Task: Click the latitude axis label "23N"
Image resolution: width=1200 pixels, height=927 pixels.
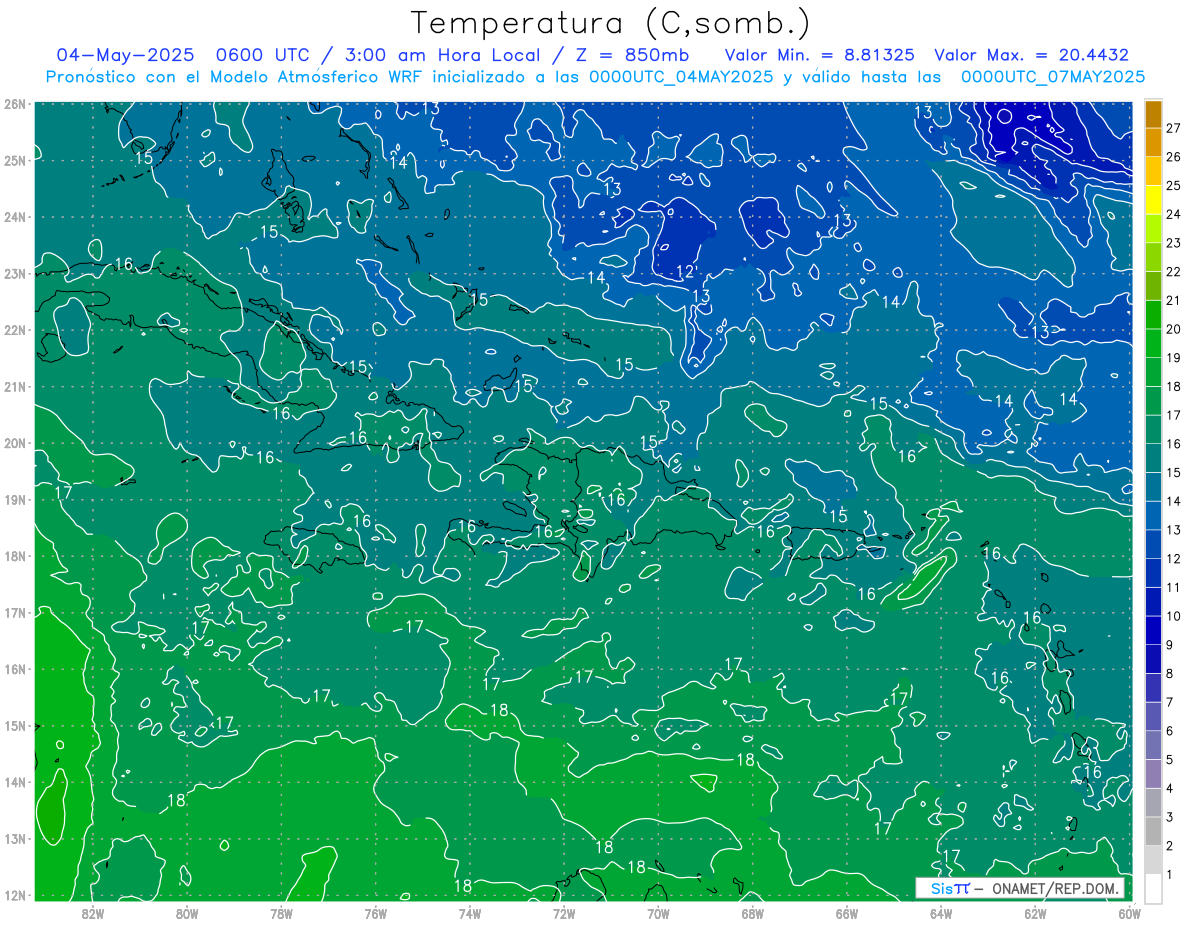Action: (x=15, y=273)
